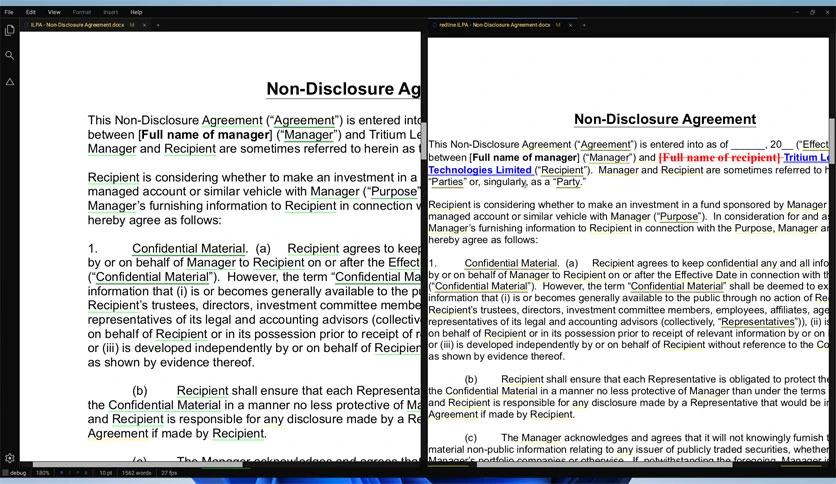836x484 pixels.
Task: Click left pane horizontal scrollbar thumb
Action: point(138,465)
